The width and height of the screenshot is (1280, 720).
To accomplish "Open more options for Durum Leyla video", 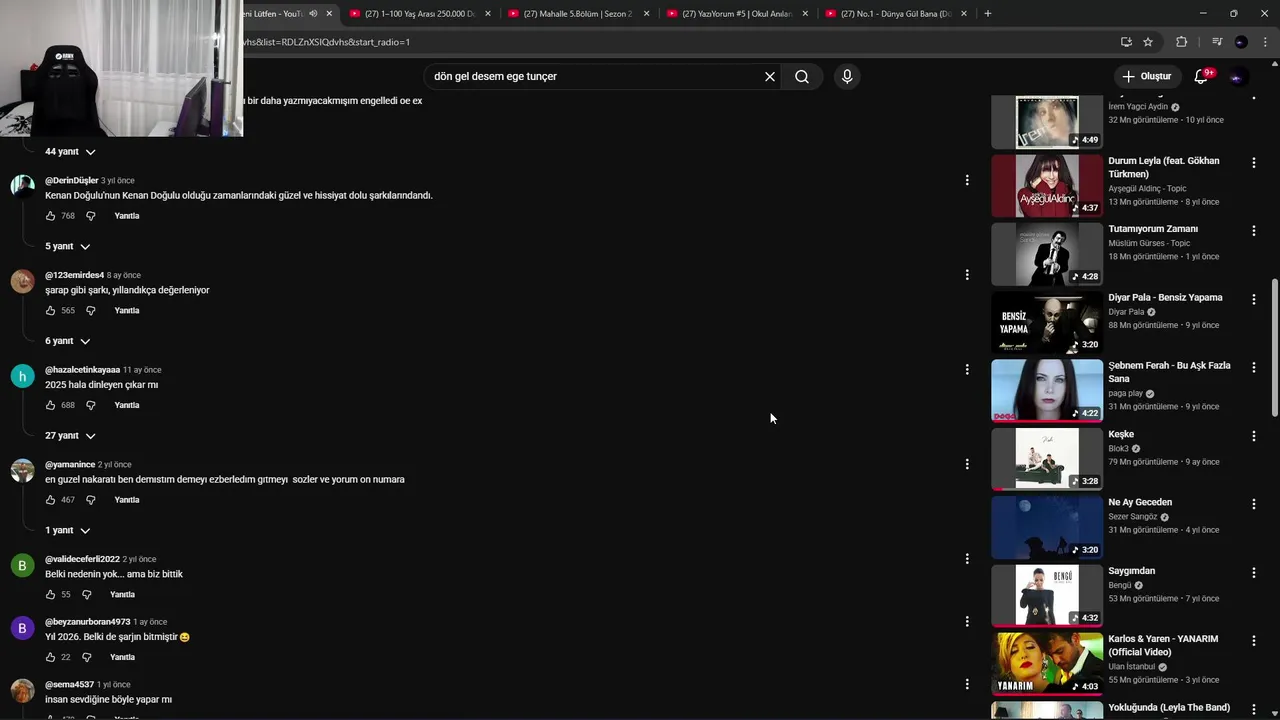I will (1253, 162).
